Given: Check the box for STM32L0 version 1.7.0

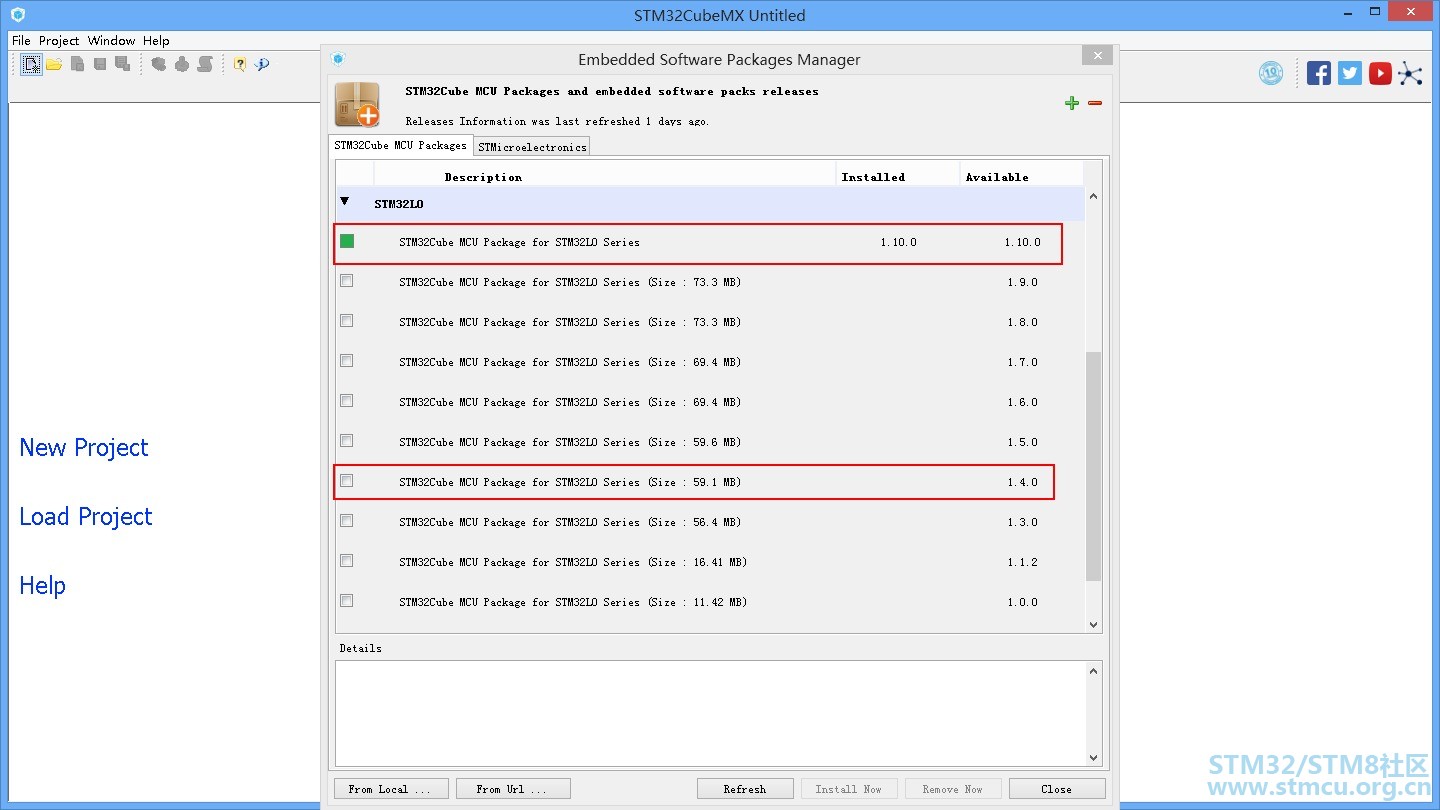Looking at the screenshot, I should [x=347, y=361].
